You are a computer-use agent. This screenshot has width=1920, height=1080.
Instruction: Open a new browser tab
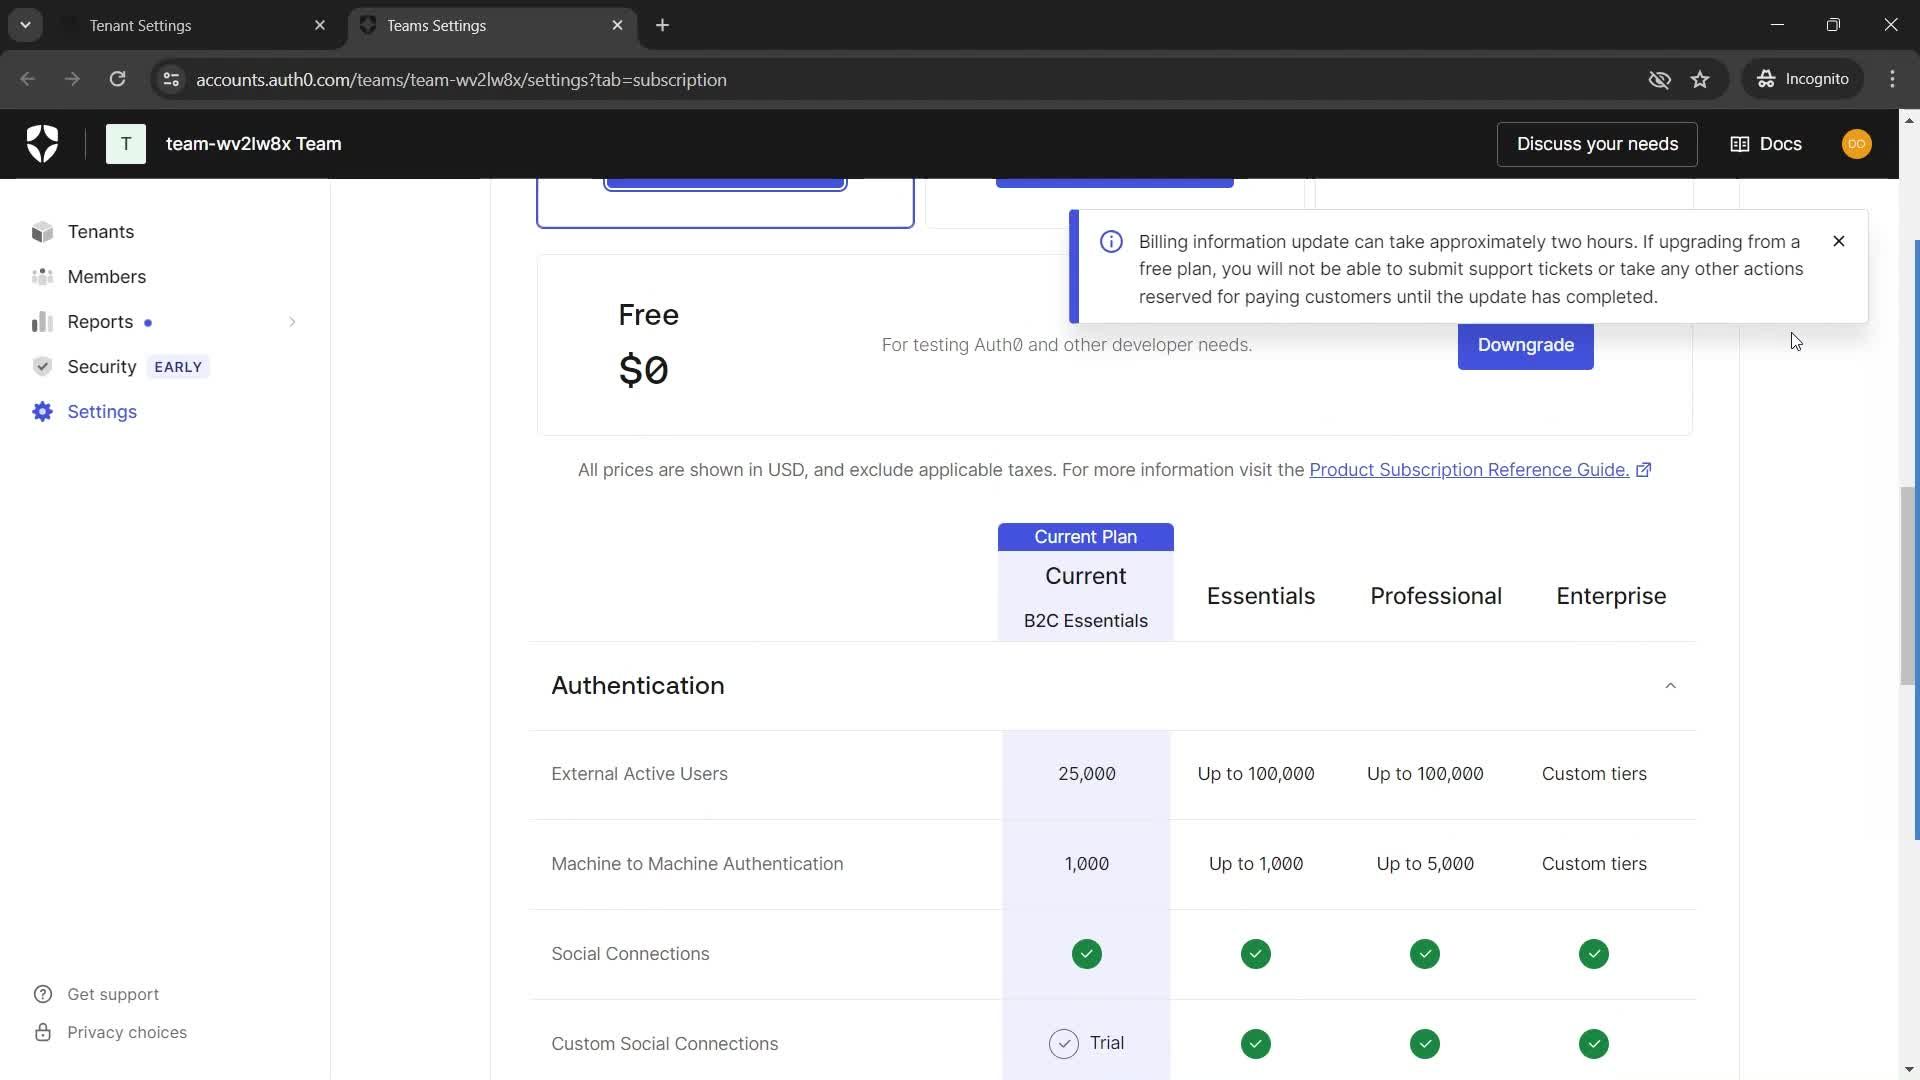(x=662, y=25)
